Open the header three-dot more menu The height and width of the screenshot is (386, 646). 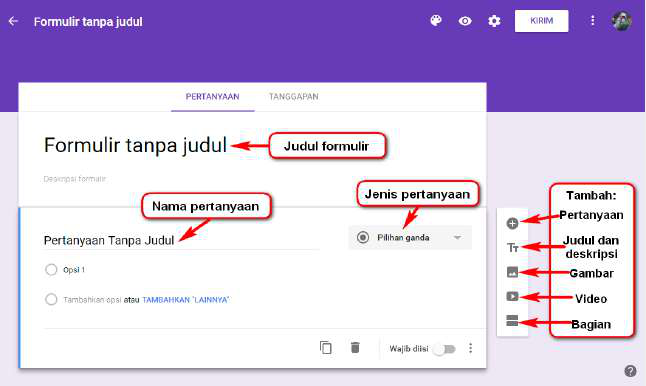pos(592,21)
